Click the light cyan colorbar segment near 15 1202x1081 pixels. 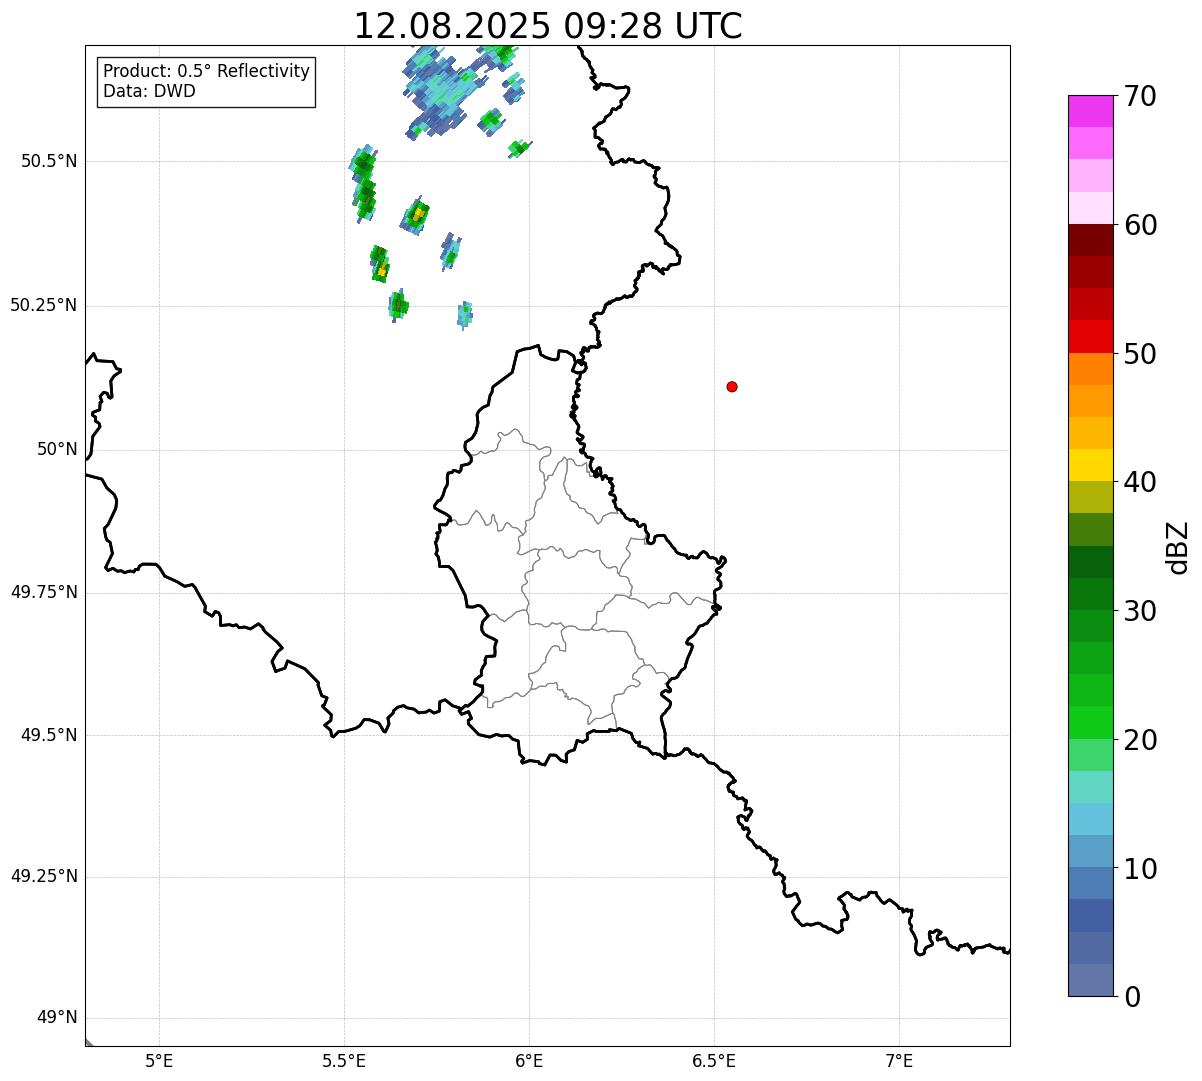[x=1090, y=787]
